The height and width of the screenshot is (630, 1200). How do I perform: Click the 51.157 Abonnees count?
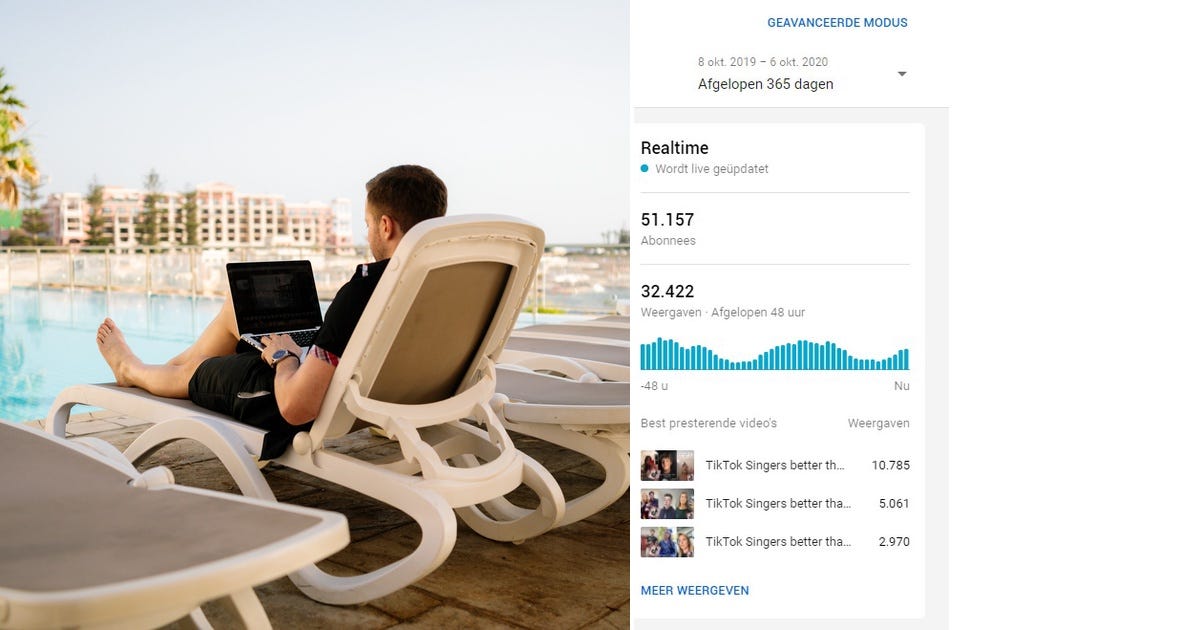click(x=668, y=228)
